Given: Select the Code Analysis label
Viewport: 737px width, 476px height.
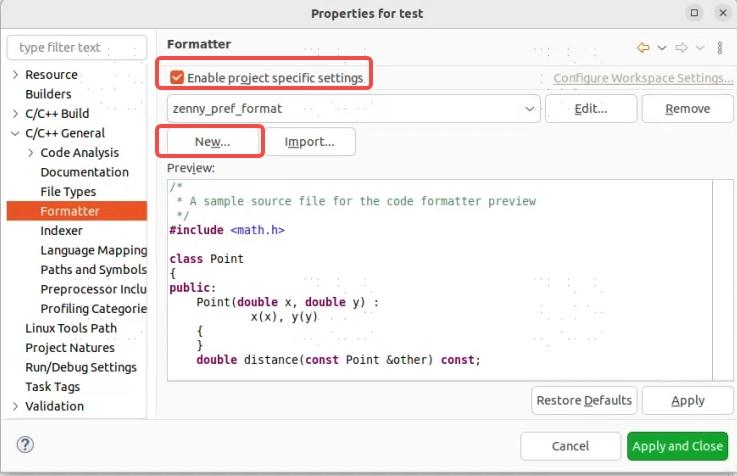Looking at the screenshot, I should (79, 153).
